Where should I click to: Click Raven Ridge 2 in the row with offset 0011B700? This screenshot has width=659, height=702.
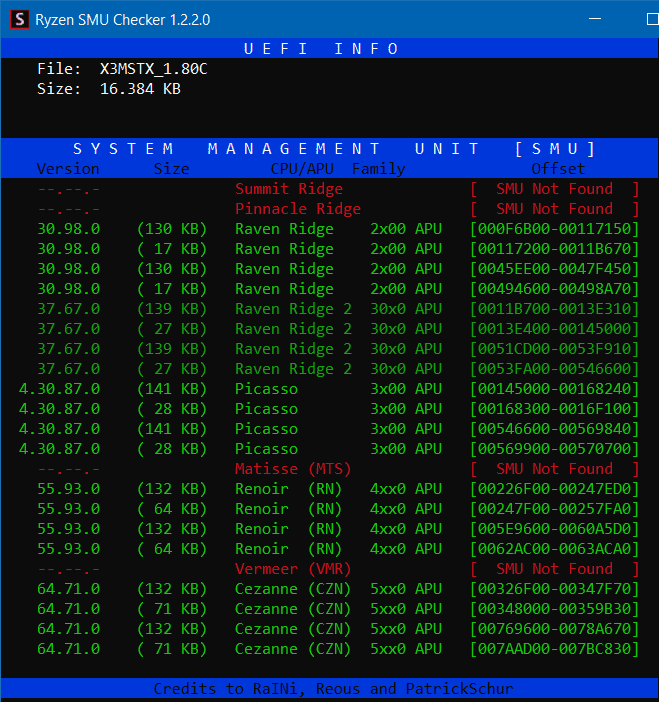coord(294,309)
